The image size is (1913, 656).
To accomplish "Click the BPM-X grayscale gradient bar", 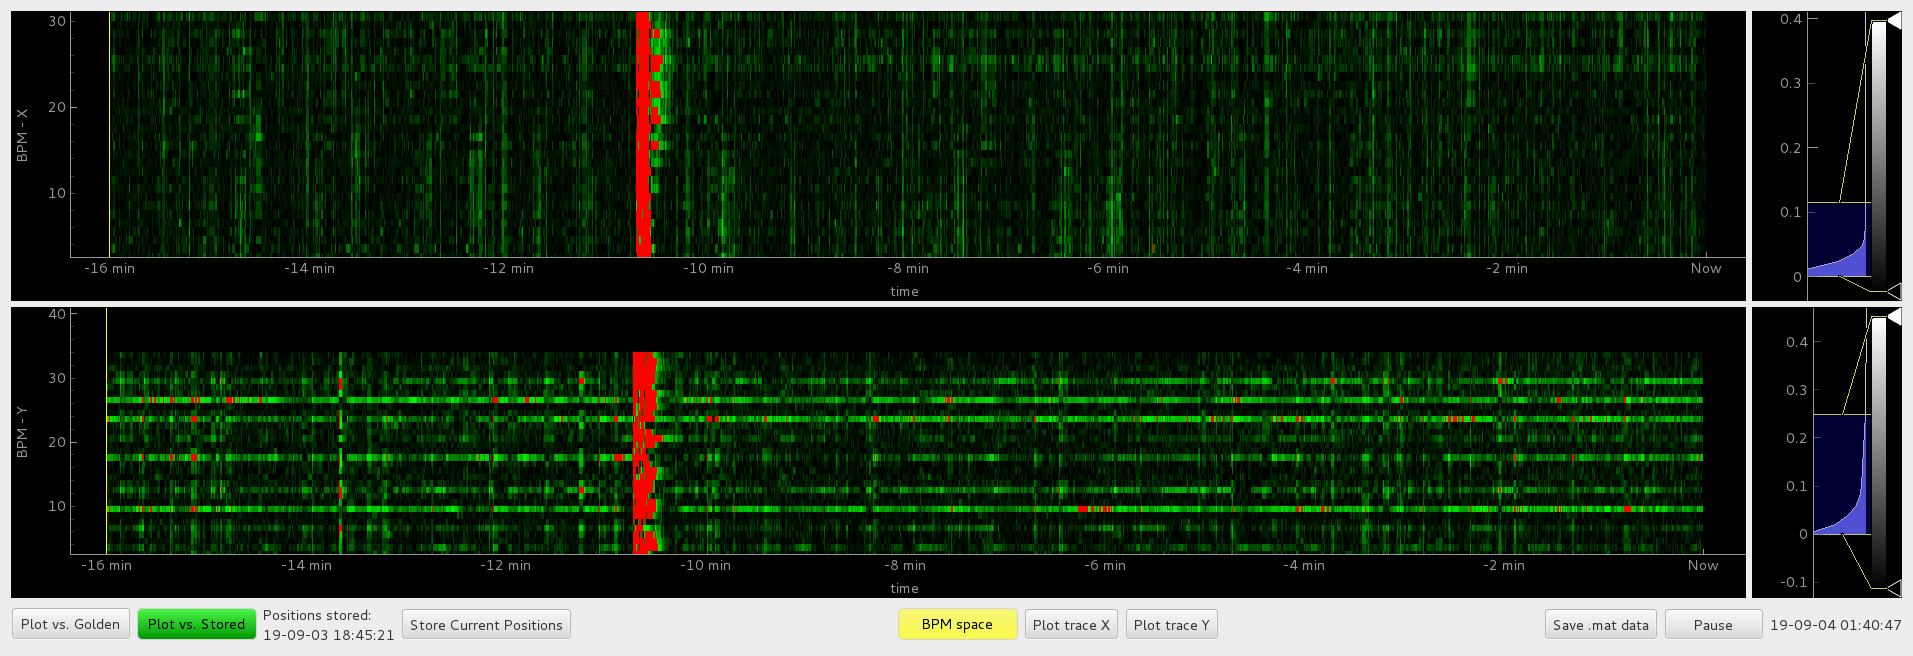I will (x=1879, y=156).
